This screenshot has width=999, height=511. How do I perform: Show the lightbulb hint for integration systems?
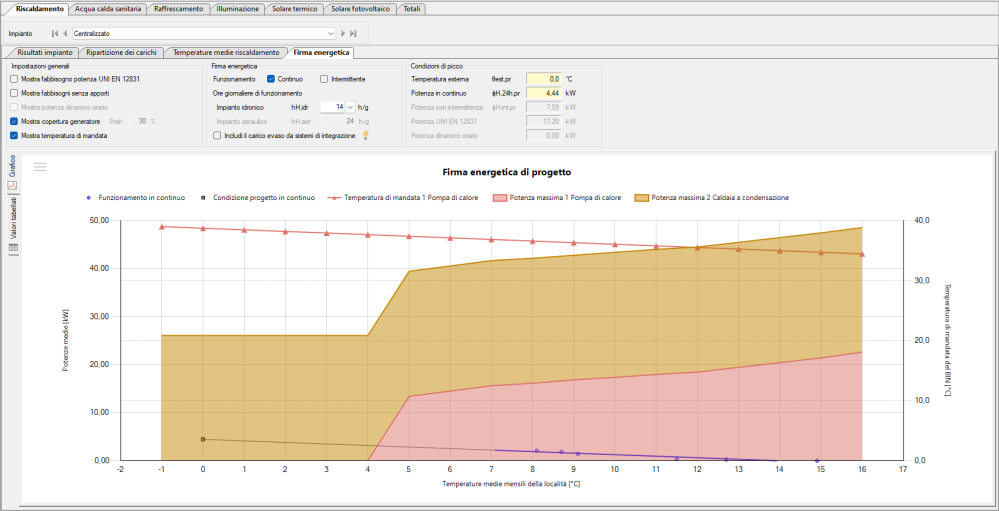(366, 135)
